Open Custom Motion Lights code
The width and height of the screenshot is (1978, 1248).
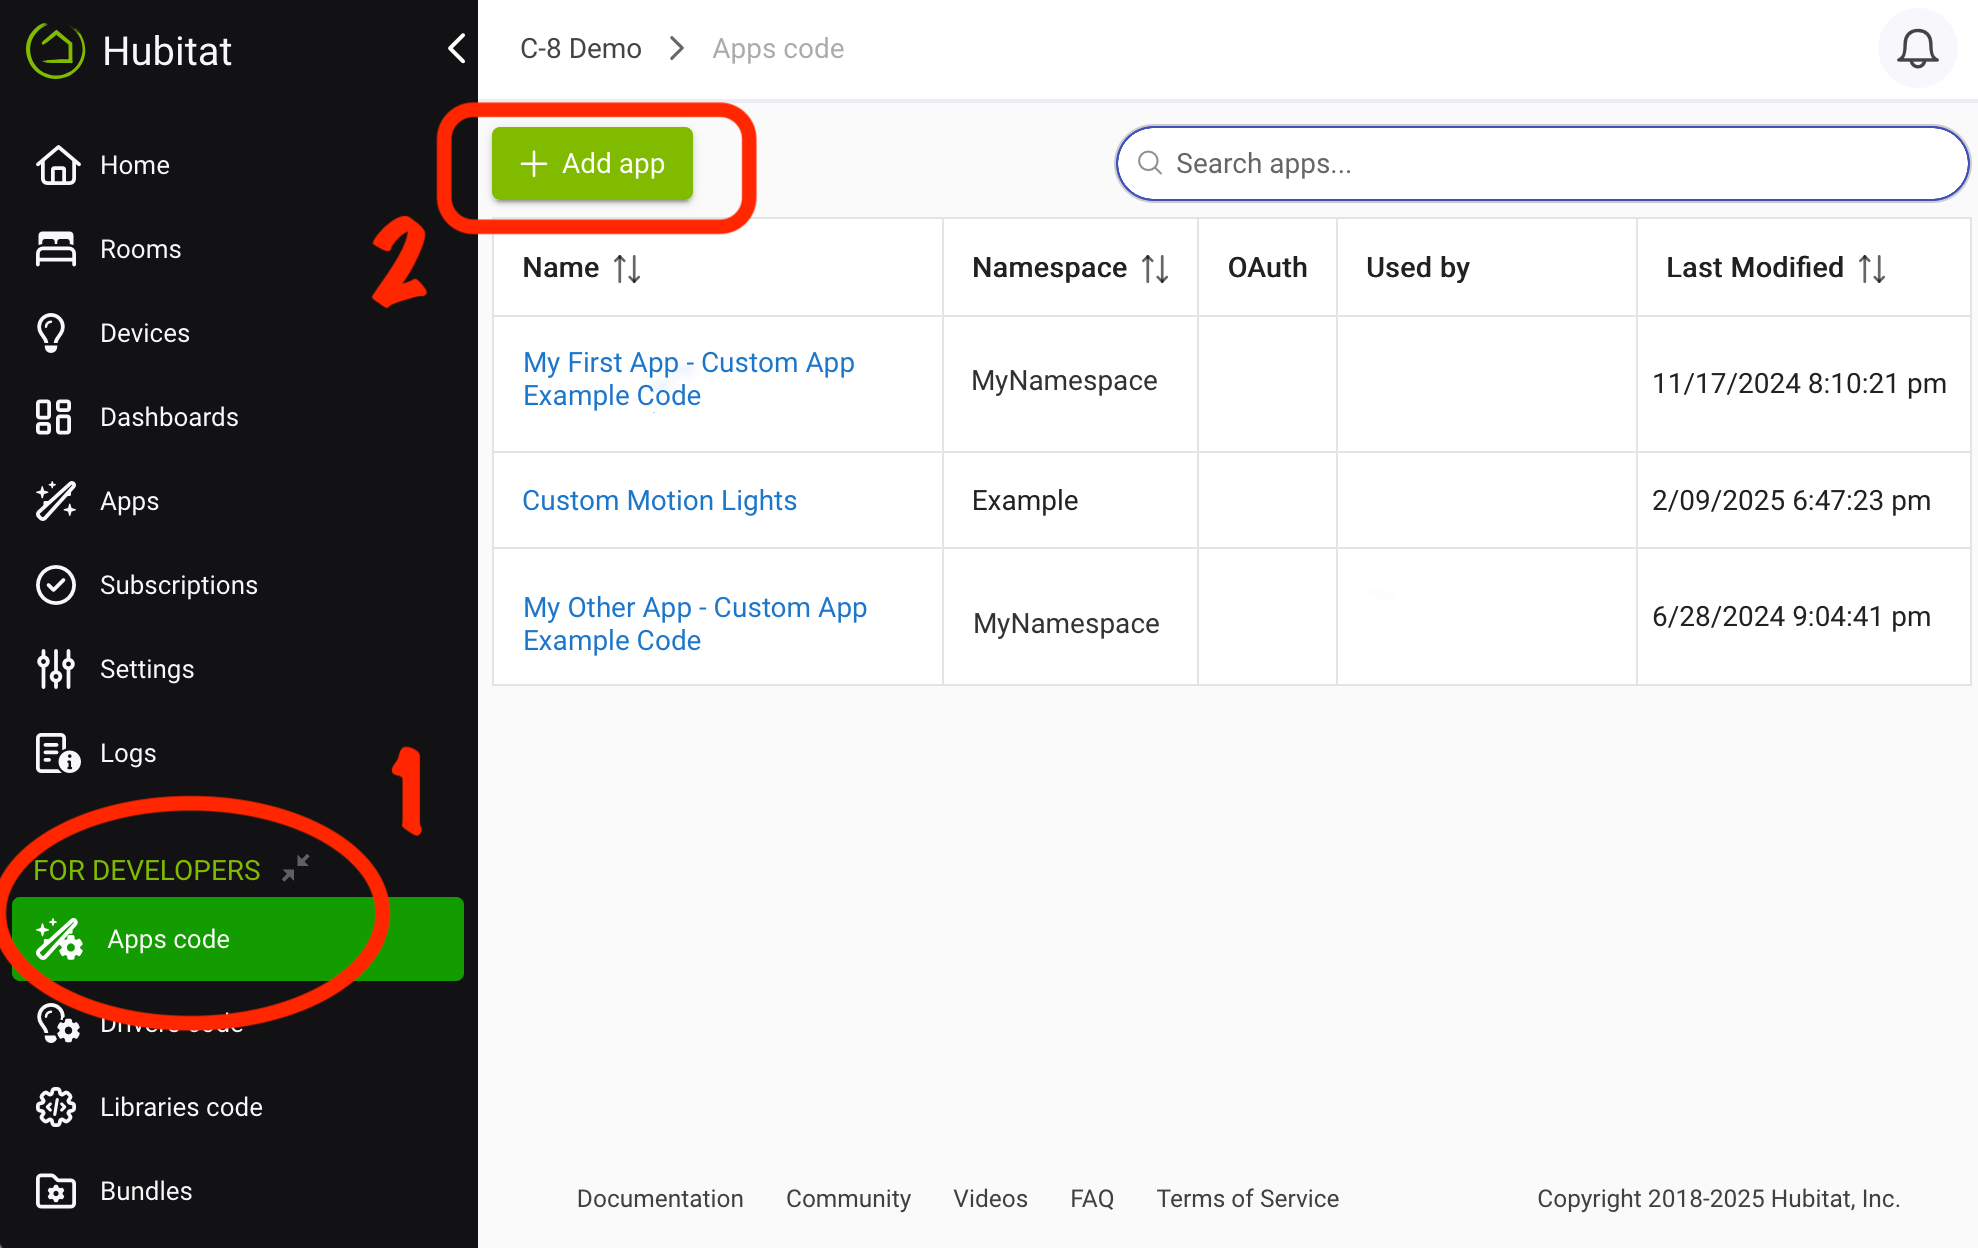(x=659, y=500)
